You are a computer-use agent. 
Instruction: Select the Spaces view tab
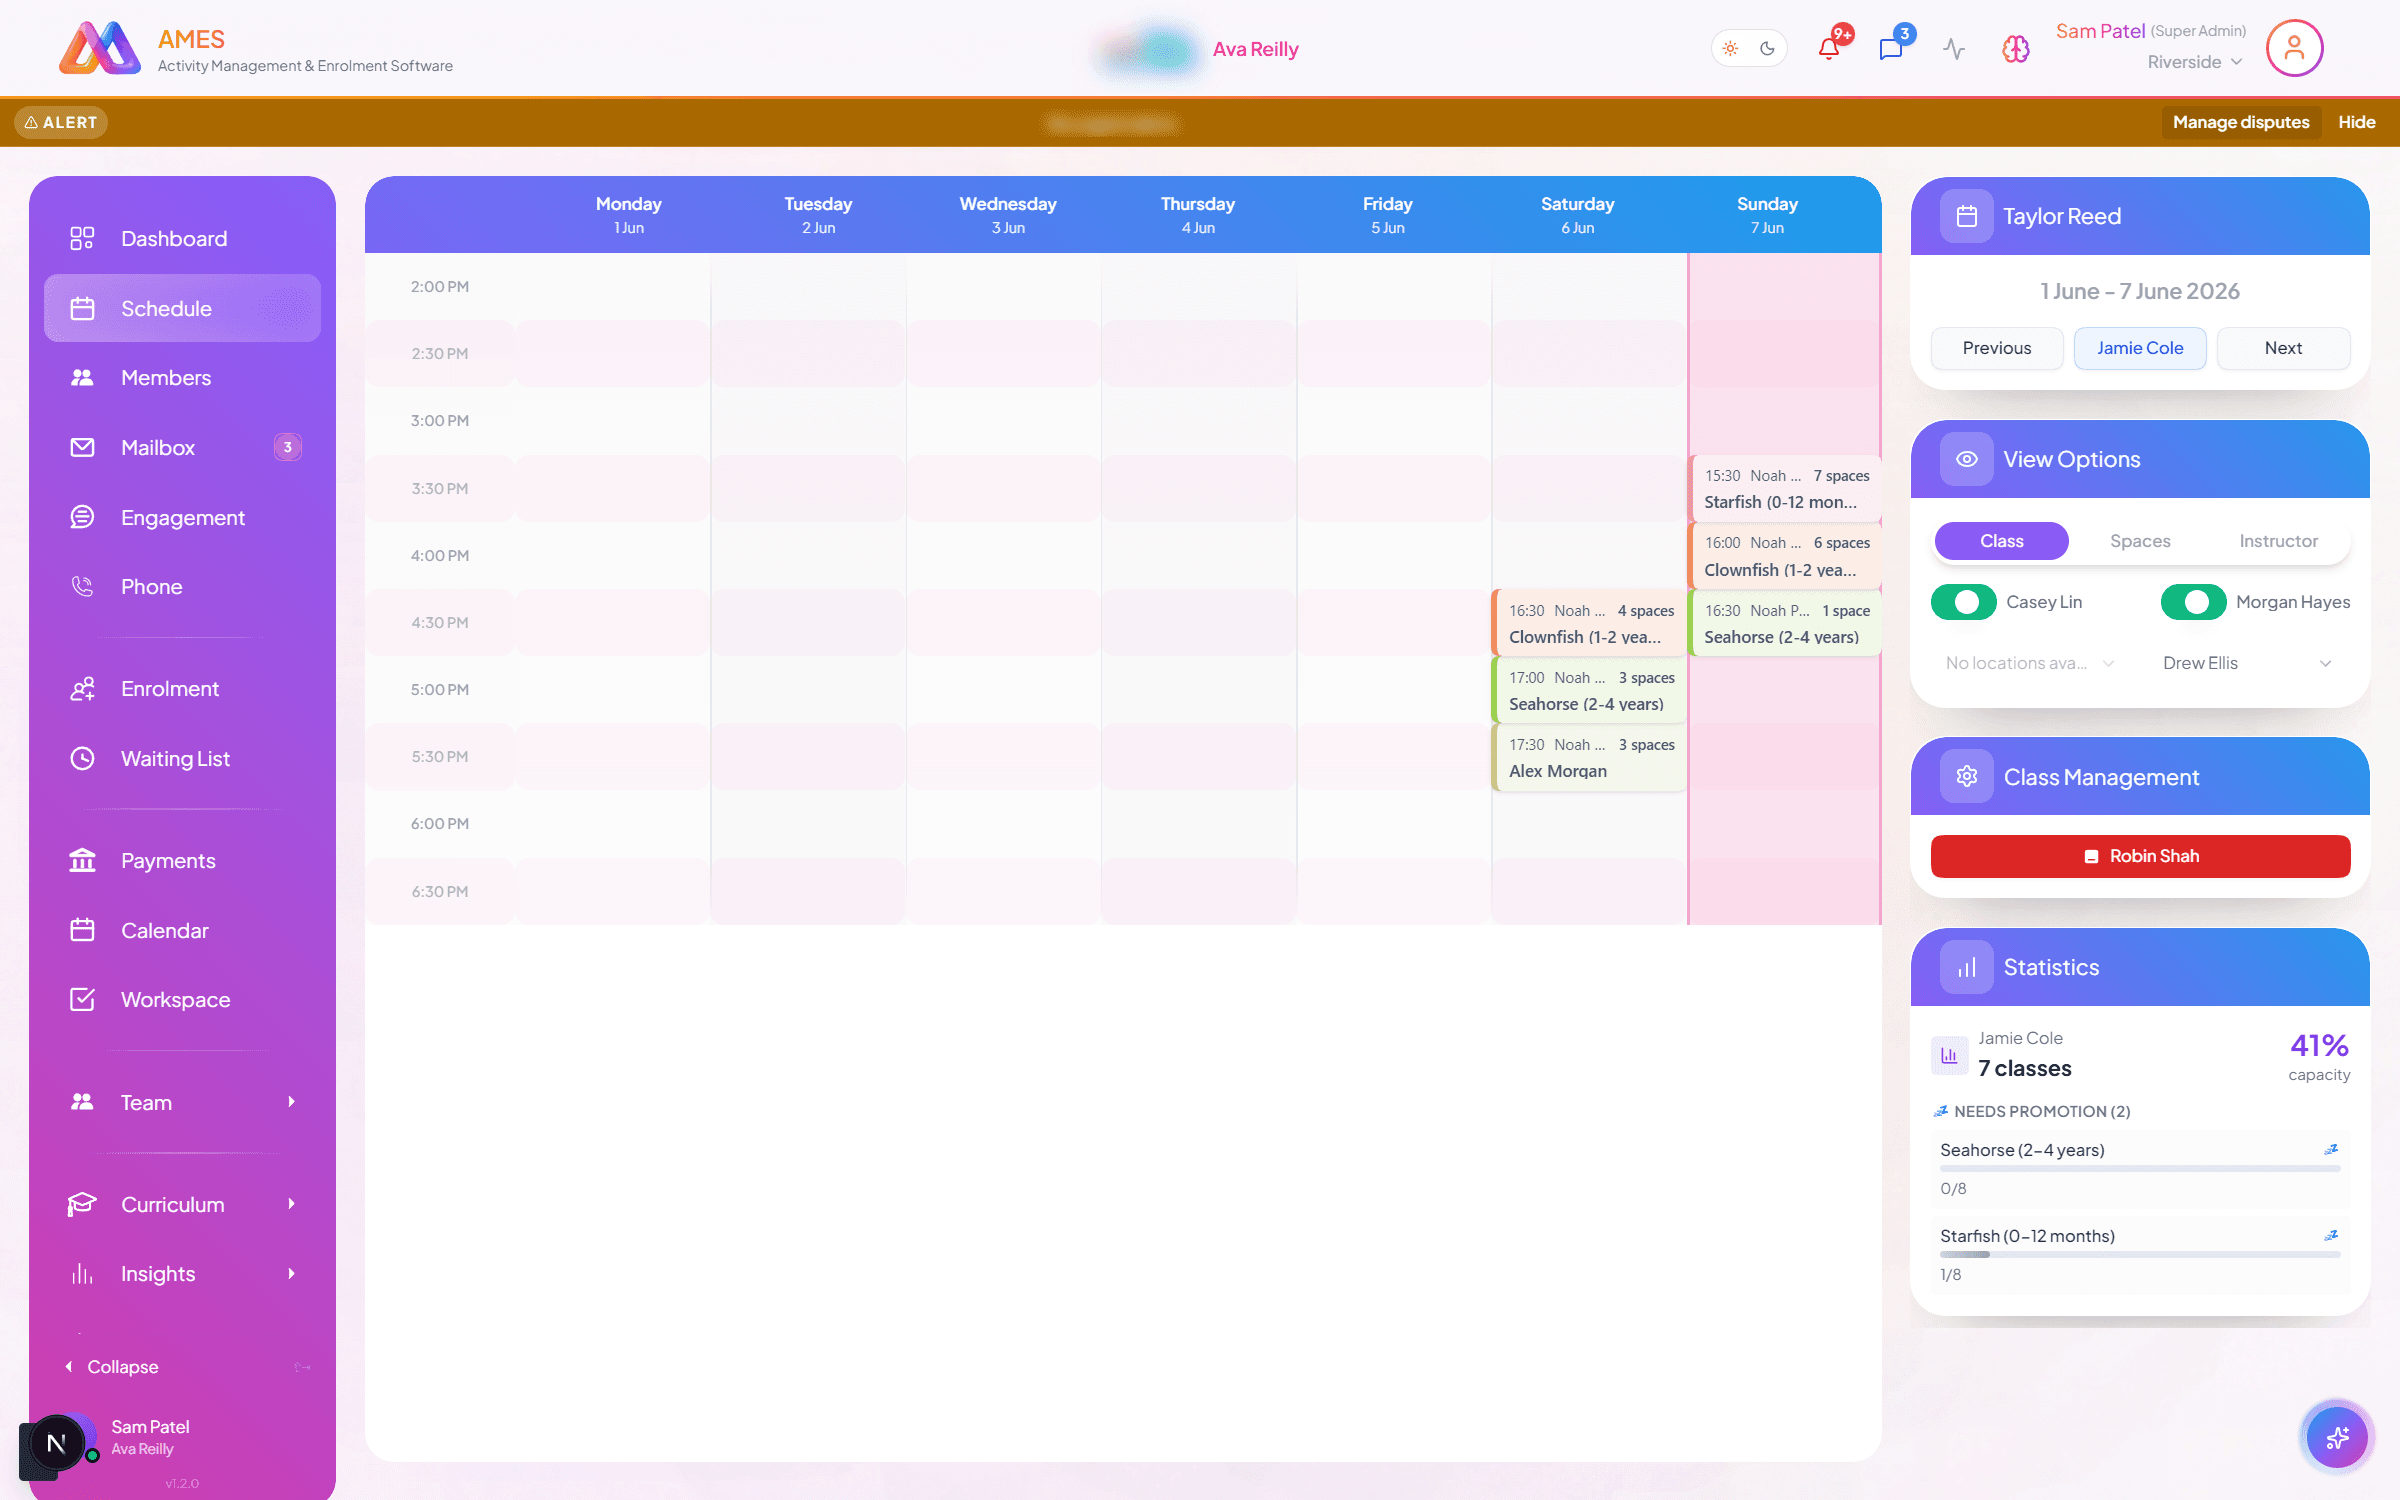2140,541
